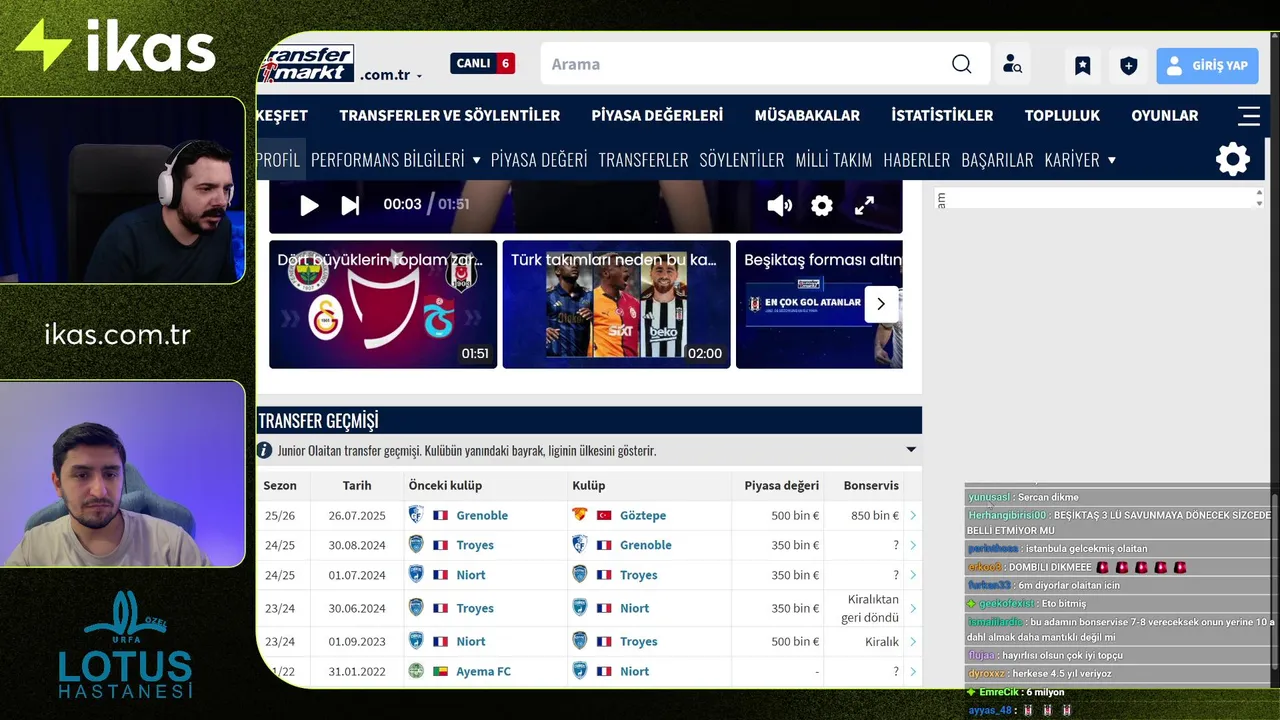Switch to the MİLLİ TAKIM tab
The height and width of the screenshot is (720, 1280).
point(834,159)
